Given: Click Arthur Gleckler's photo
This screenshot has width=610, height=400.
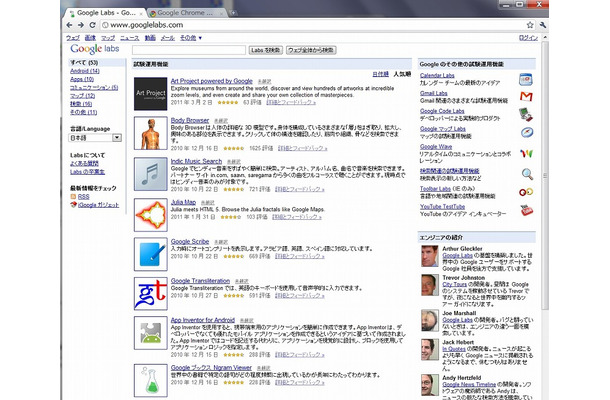Looking at the screenshot, I should (x=429, y=256).
